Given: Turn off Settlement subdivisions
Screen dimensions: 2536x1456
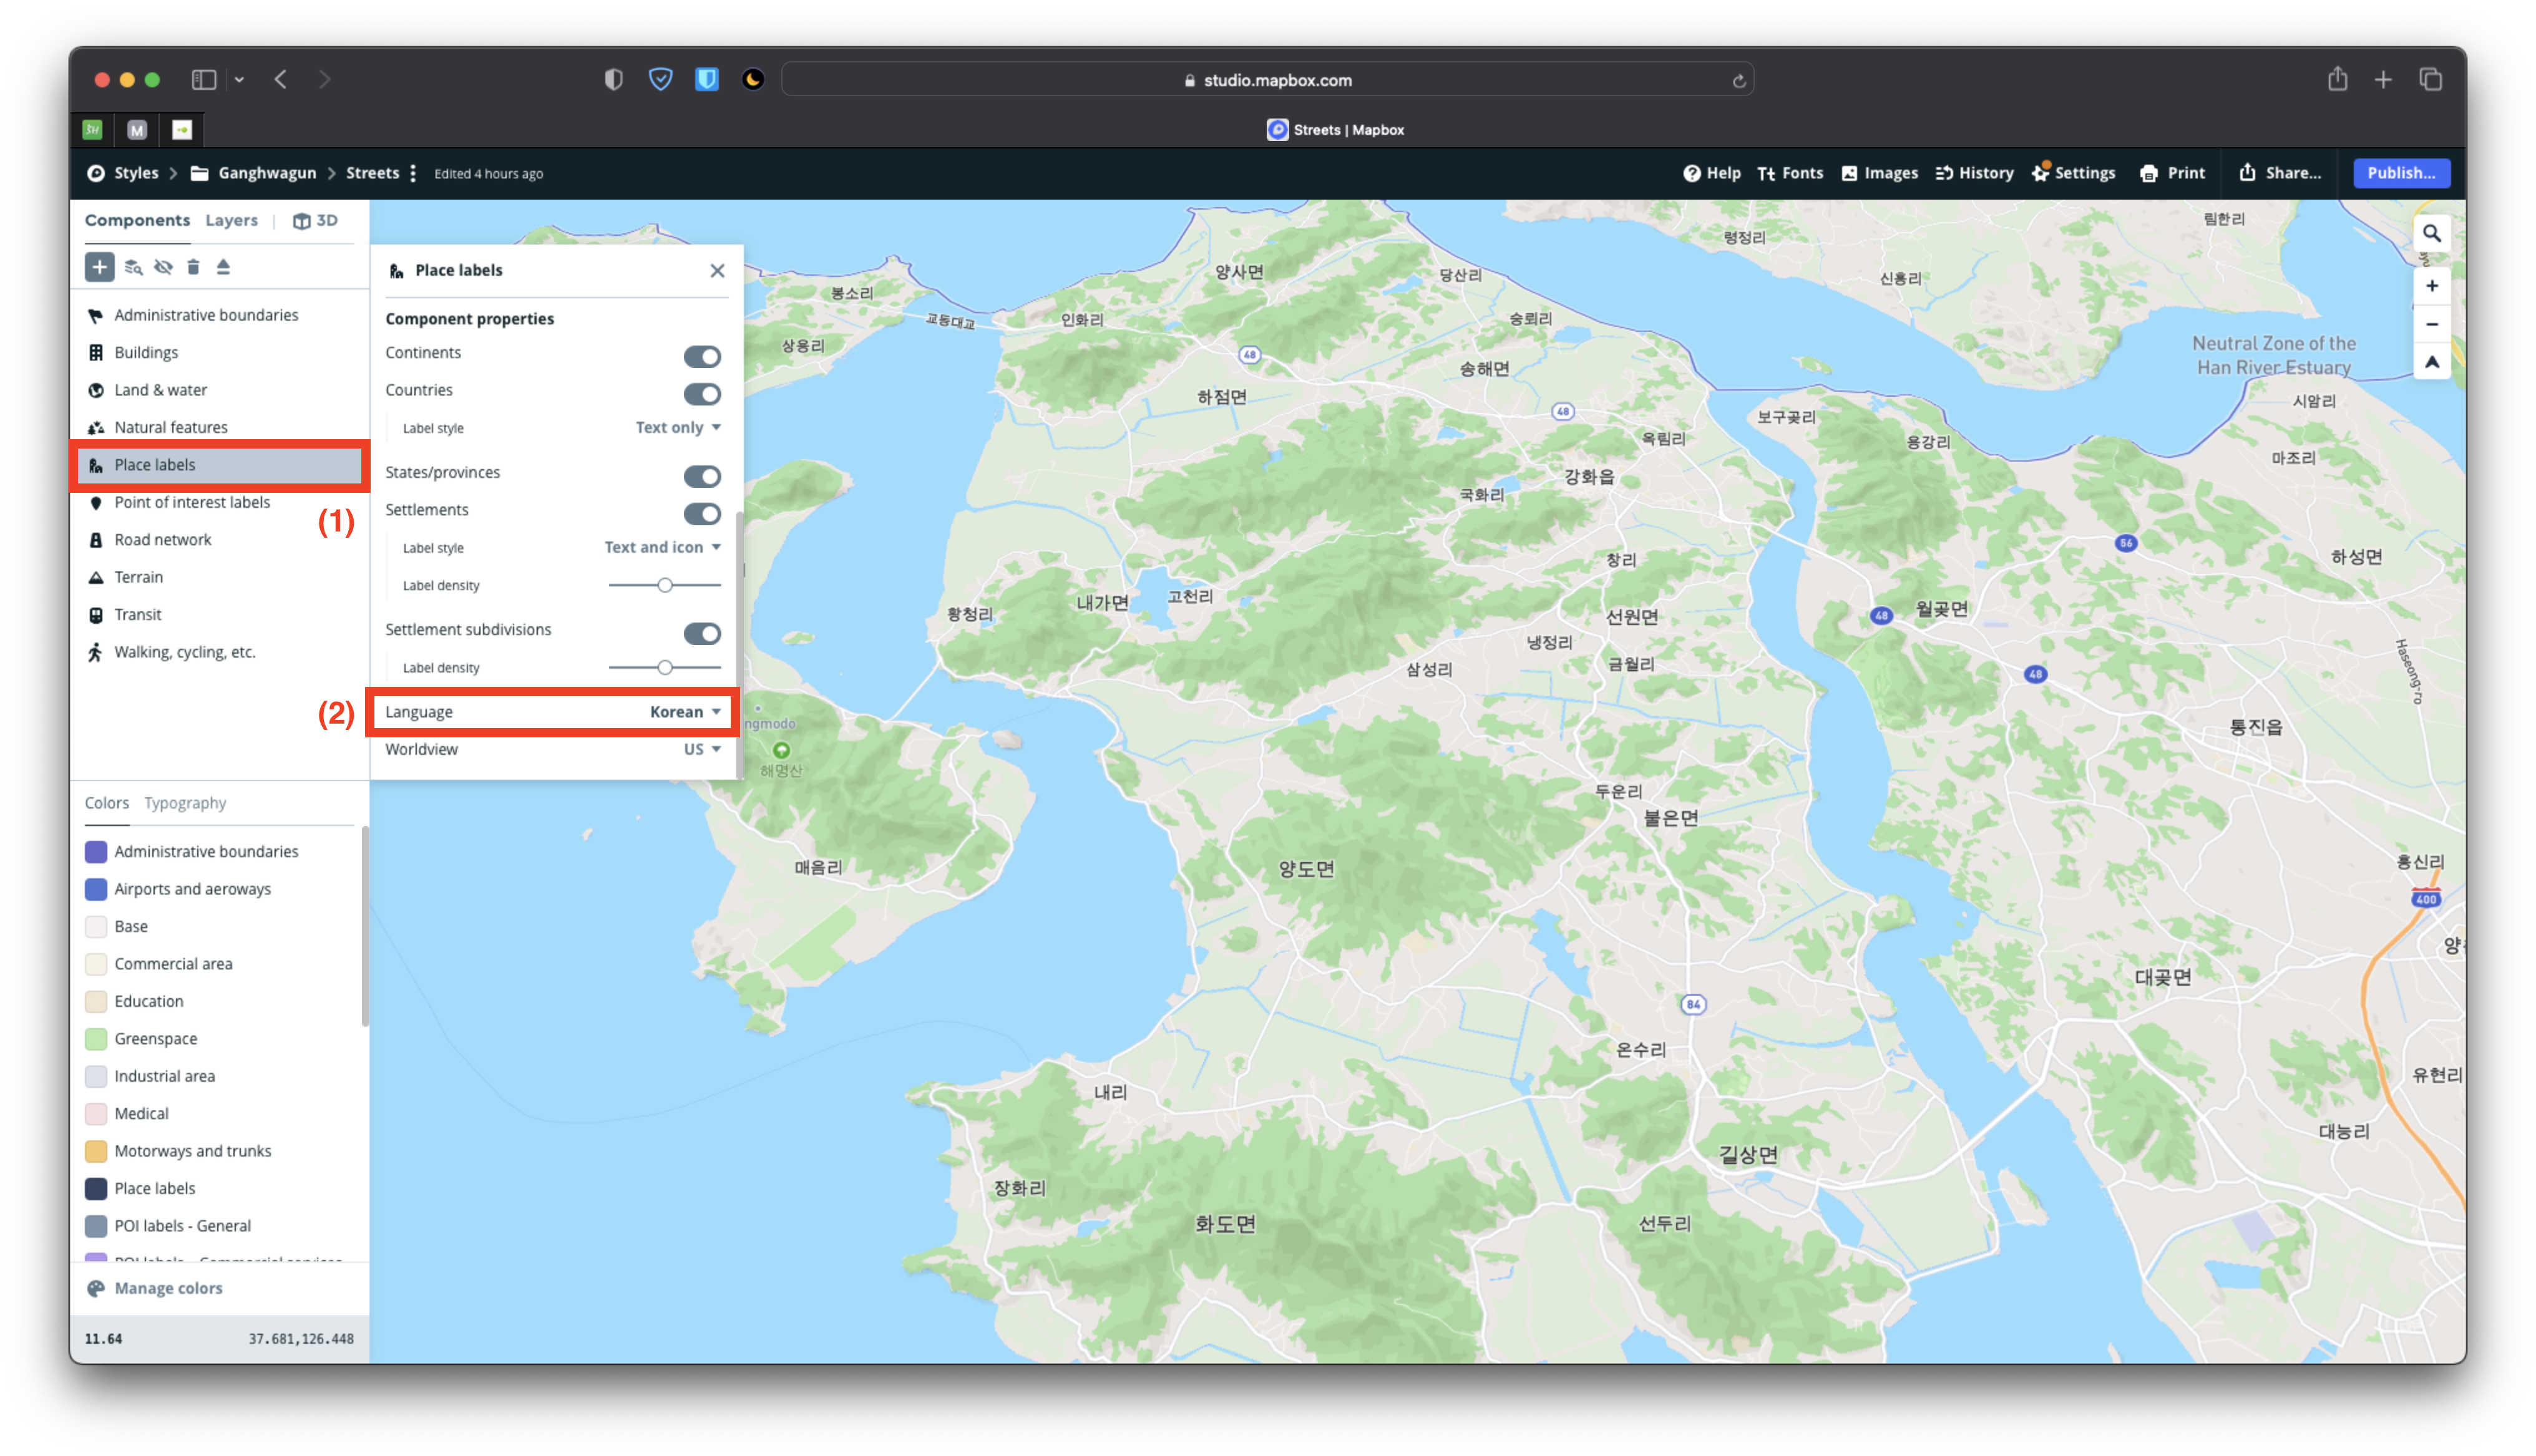Looking at the screenshot, I should (x=702, y=633).
